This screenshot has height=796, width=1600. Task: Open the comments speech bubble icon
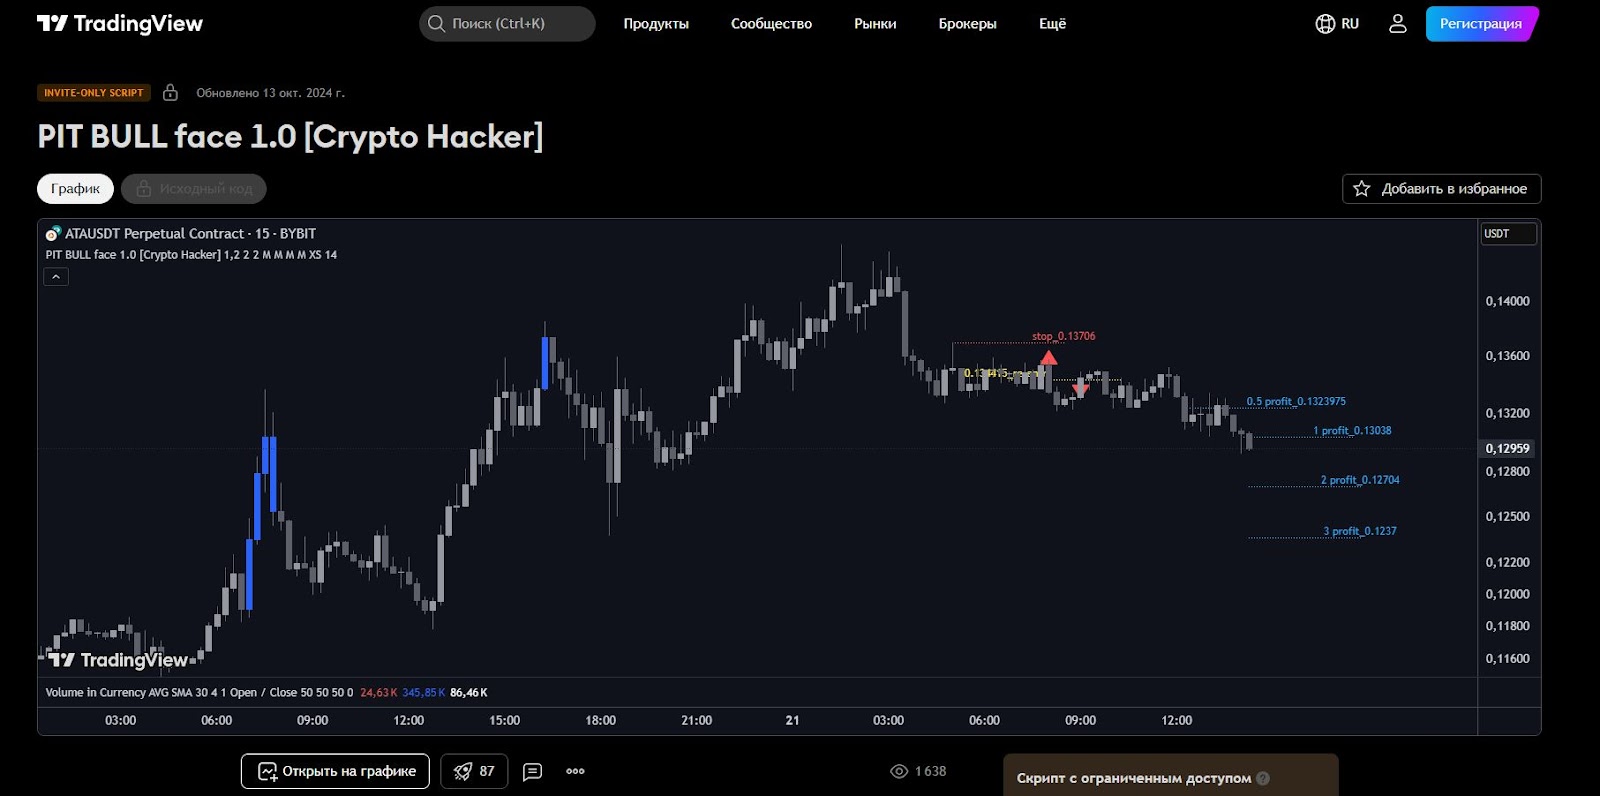[x=533, y=771]
